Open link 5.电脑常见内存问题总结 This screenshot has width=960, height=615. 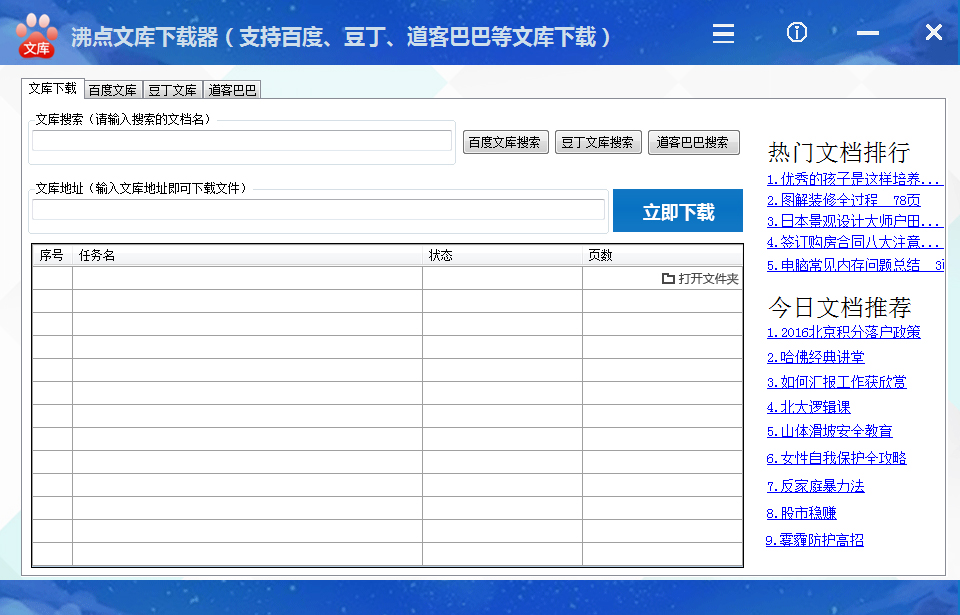pos(855,265)
